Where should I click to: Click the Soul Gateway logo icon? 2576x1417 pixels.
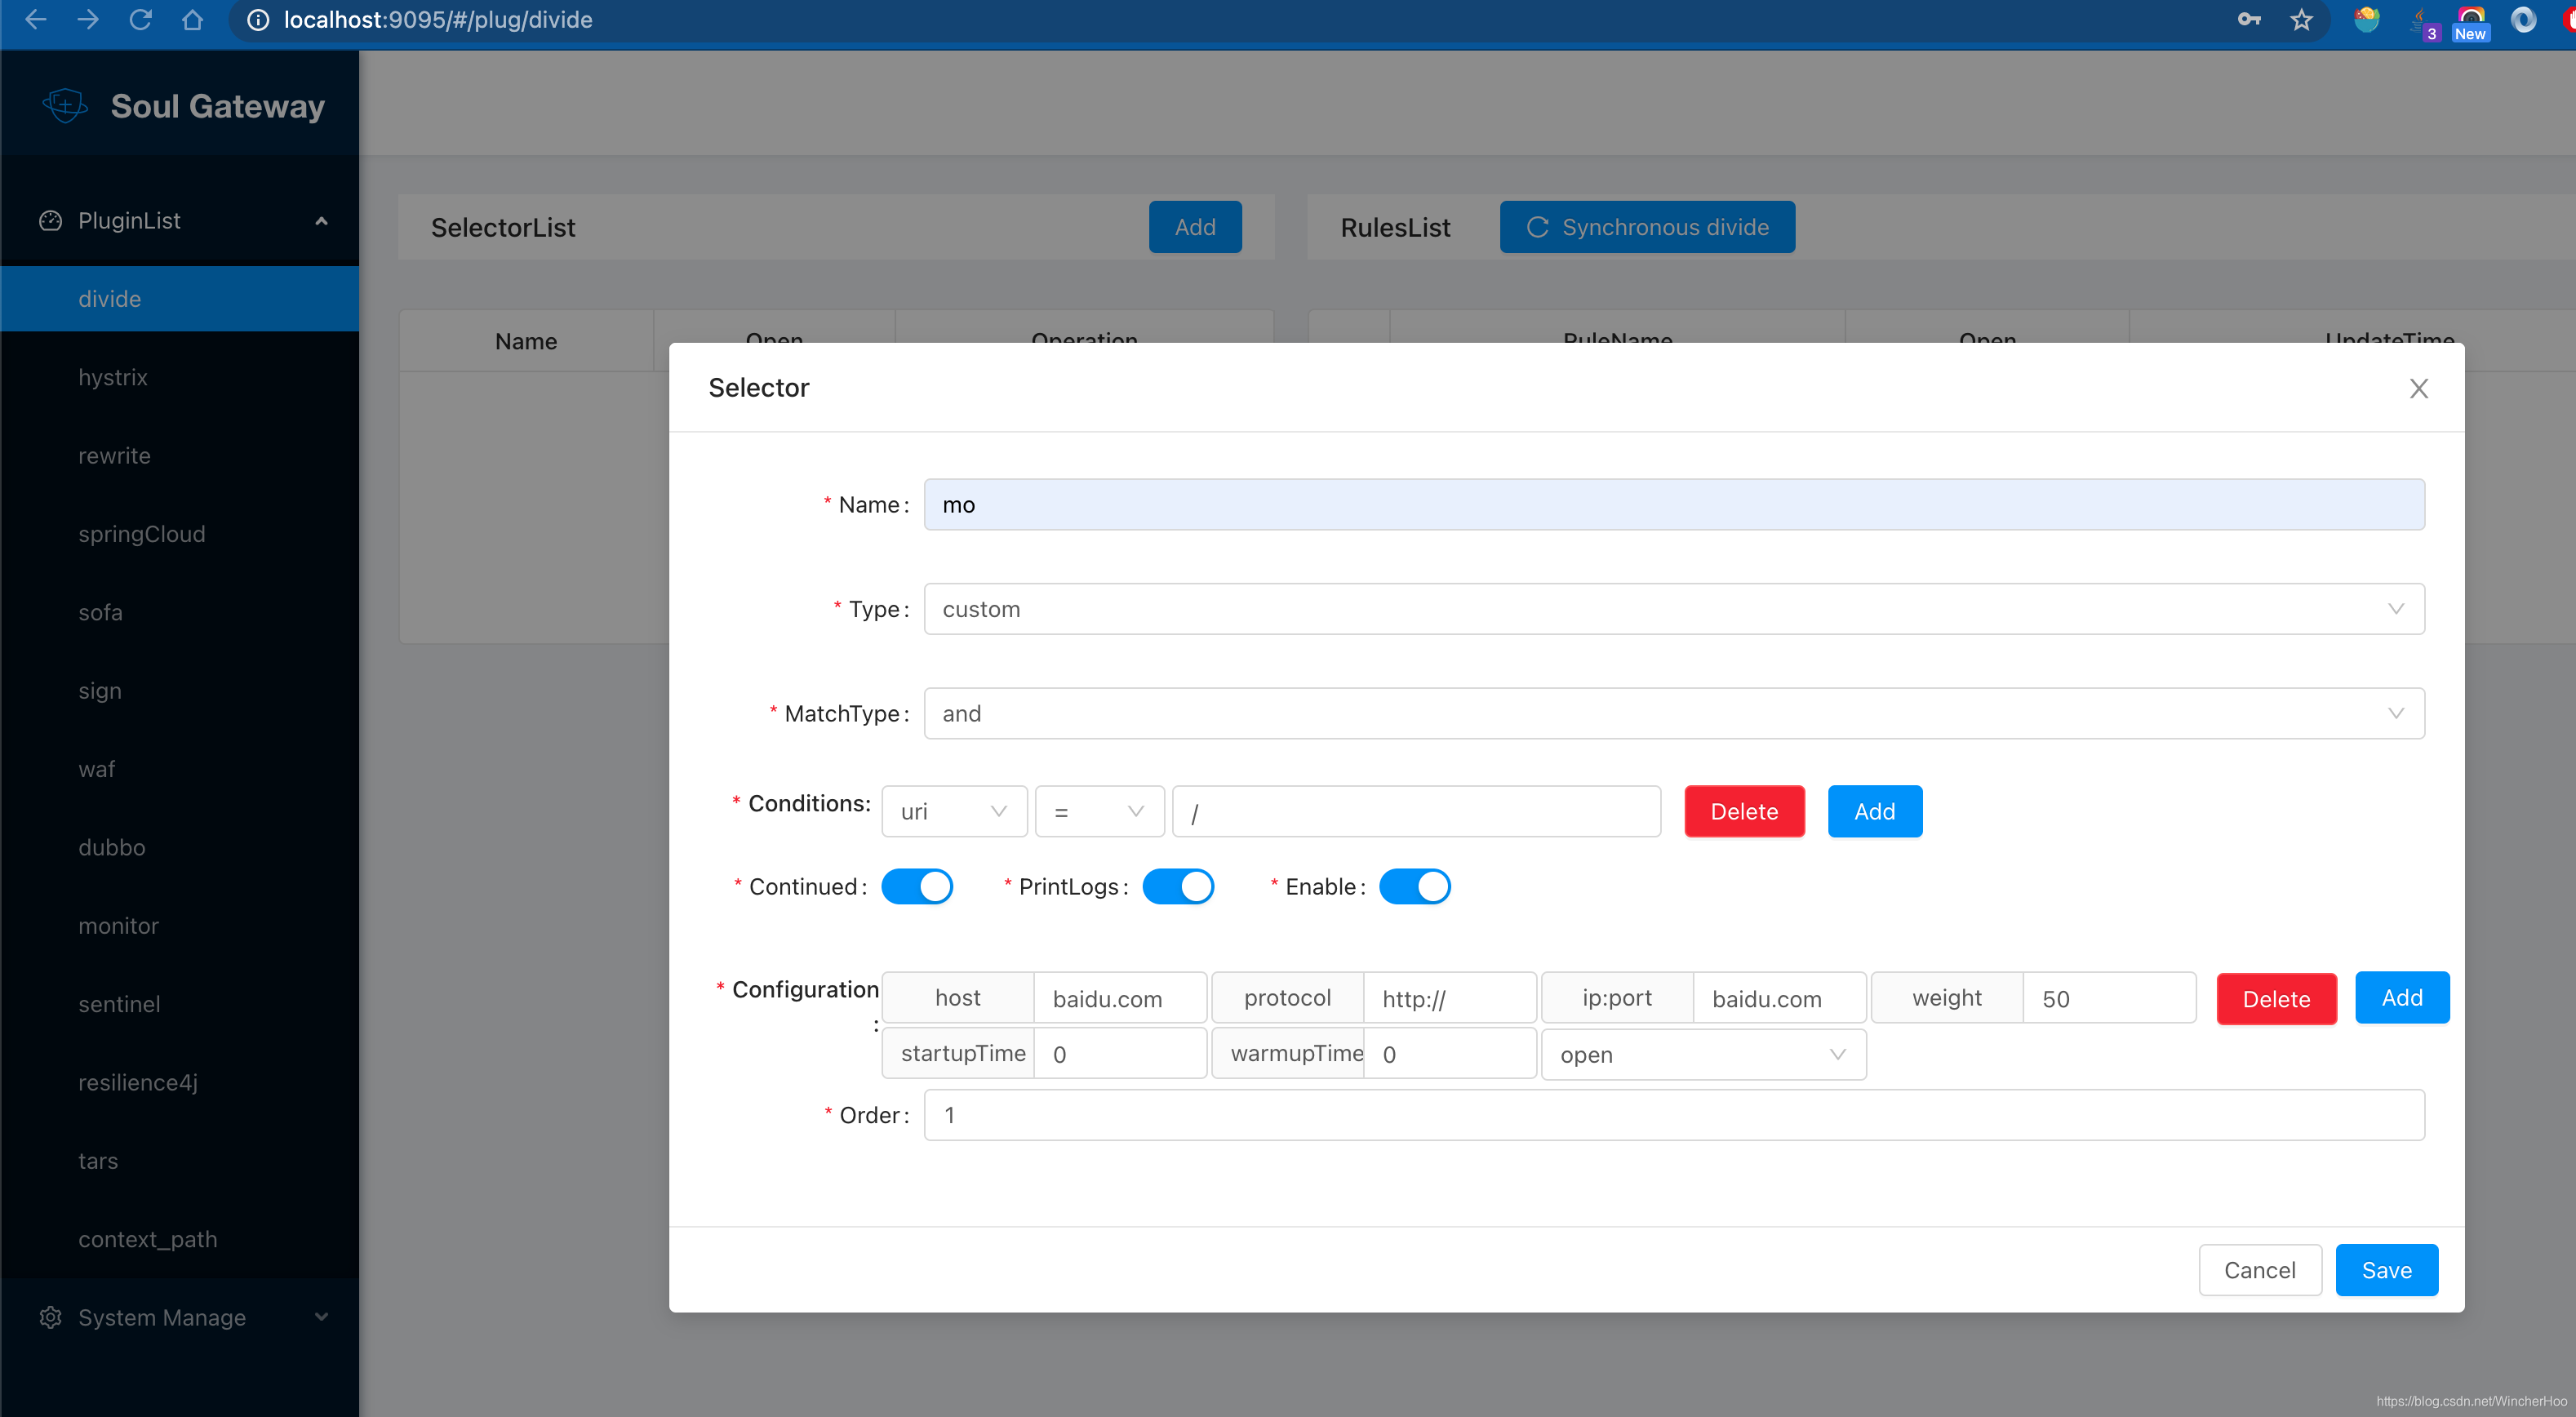65,105
